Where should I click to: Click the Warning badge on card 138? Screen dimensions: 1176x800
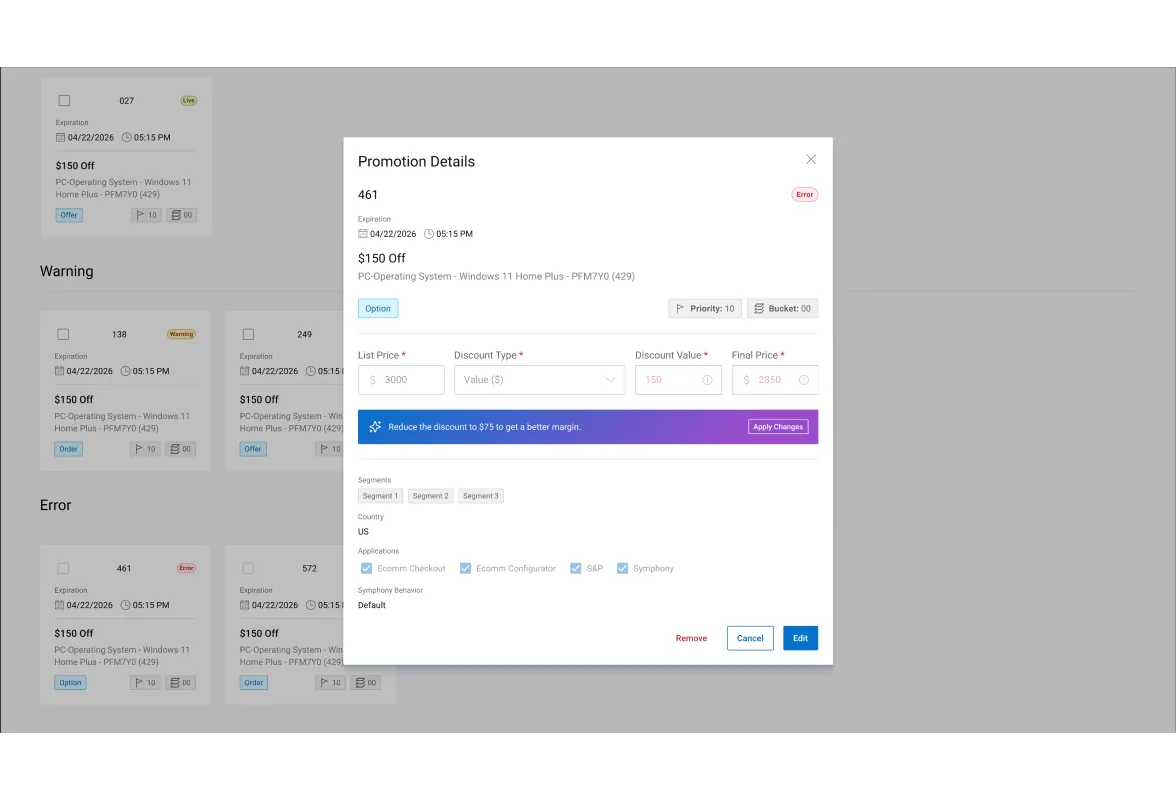pyautogui.click(x=182, y=334)
